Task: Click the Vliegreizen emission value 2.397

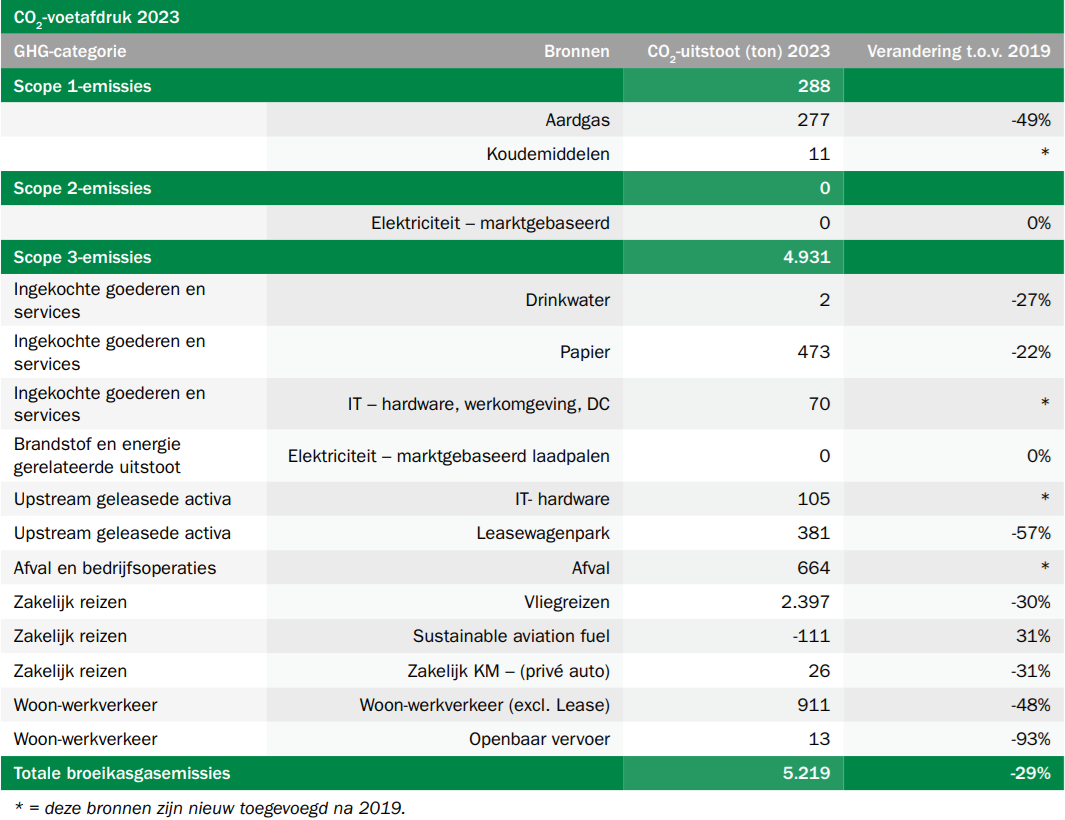Action: 804,602
